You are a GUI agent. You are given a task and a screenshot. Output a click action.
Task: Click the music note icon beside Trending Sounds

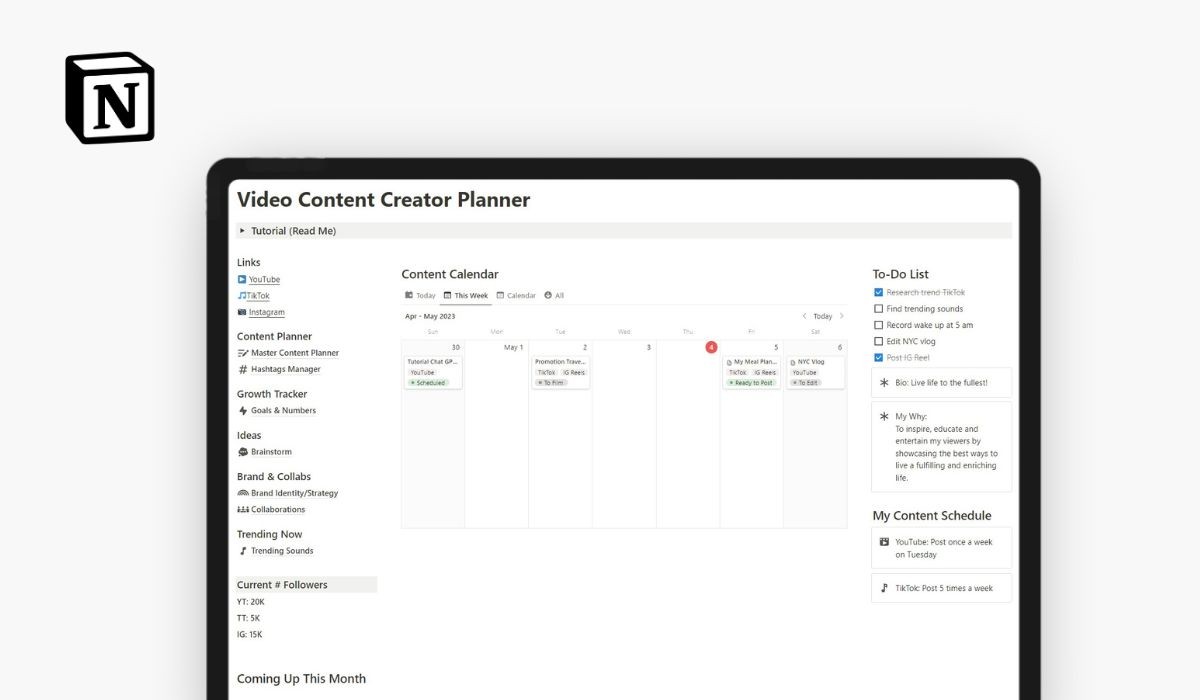tap(242, 550)
